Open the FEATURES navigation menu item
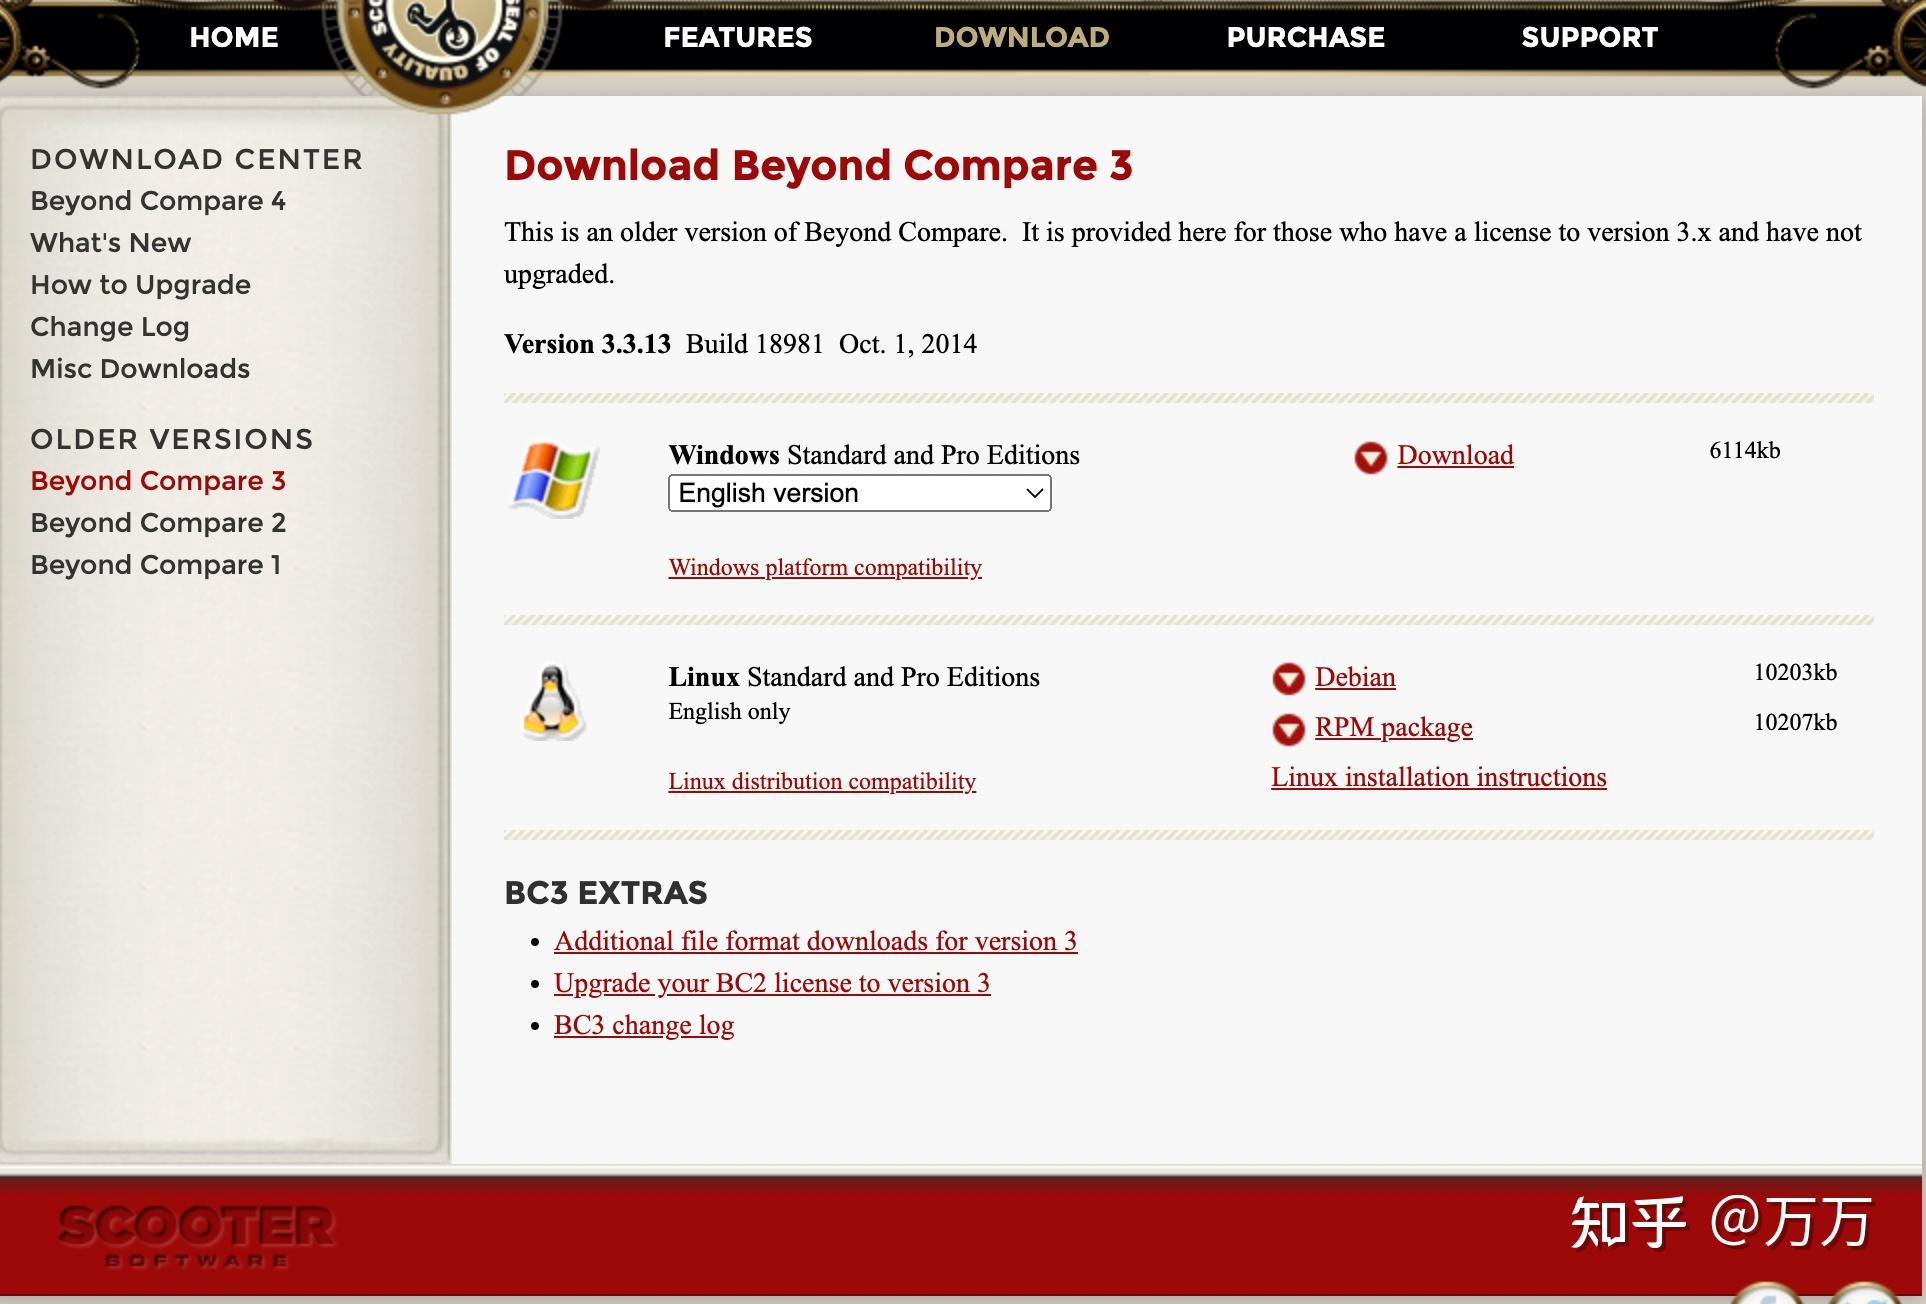The height and width of the screenshot is (1304, 1926). 738,38
